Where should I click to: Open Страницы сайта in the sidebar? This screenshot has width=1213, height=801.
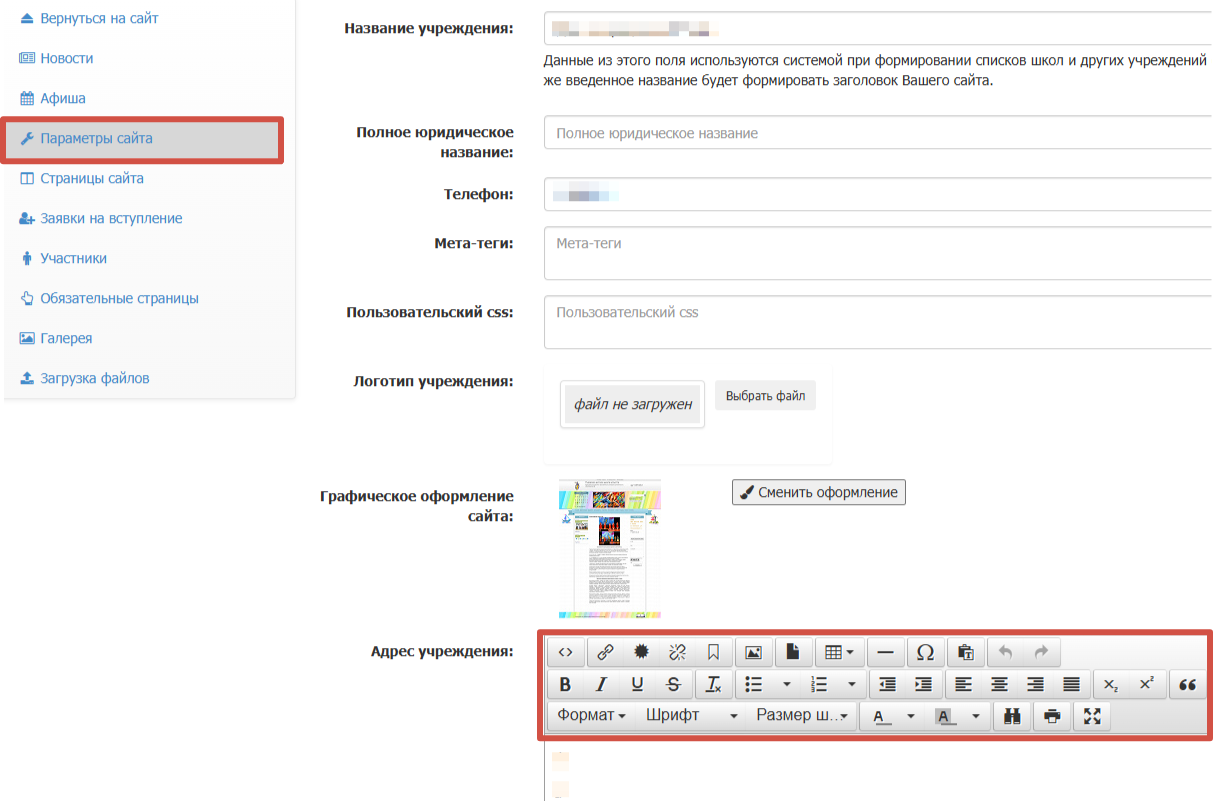[x=91, y=179]
